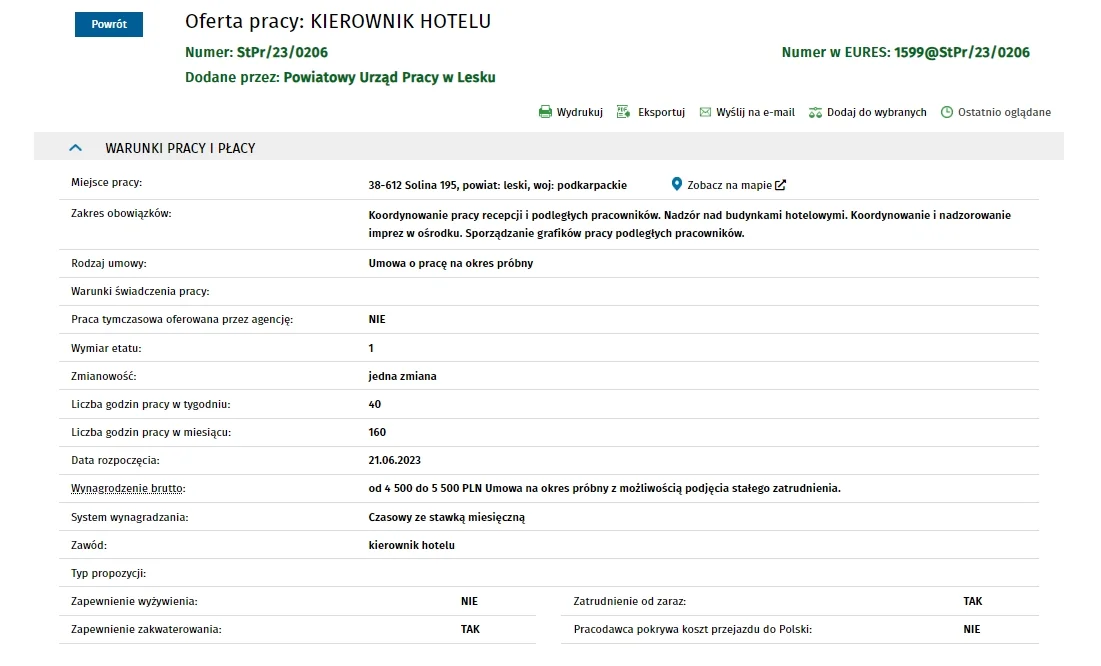Click the external link icon after Zobacz na mapie

781,185
